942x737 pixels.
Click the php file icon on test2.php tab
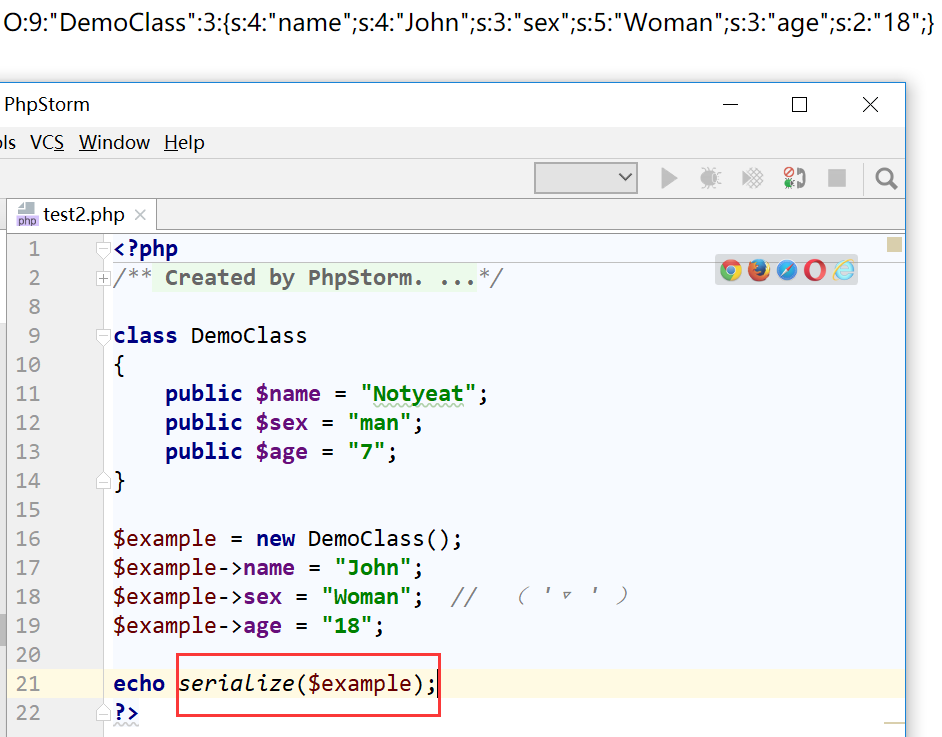pos(27,214)
